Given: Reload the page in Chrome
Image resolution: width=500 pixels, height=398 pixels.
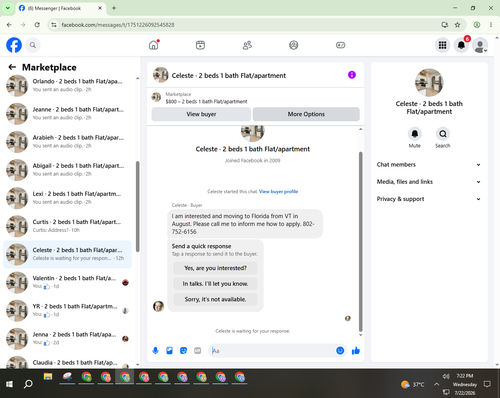Looking at the screenshot, I should pyautogui.click(x=37, y=25).
